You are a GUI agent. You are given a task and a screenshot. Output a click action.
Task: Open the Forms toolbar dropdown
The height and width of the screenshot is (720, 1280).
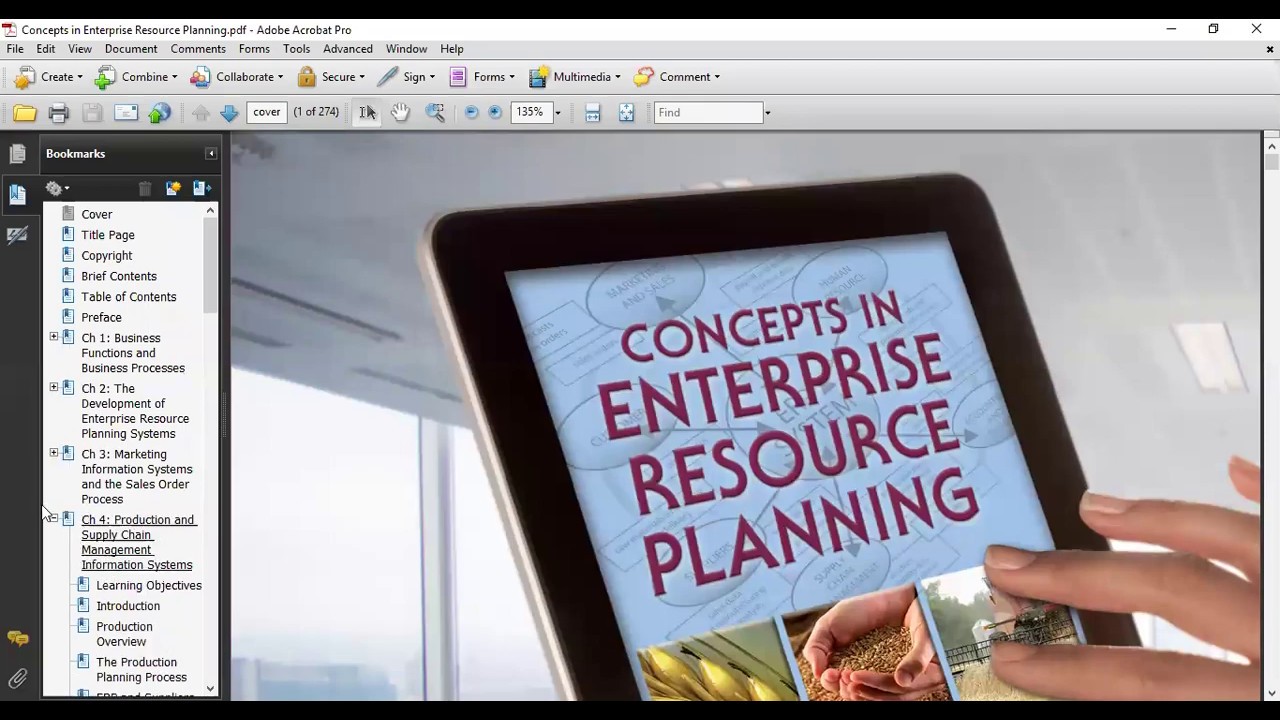click(x=481, y=77)
